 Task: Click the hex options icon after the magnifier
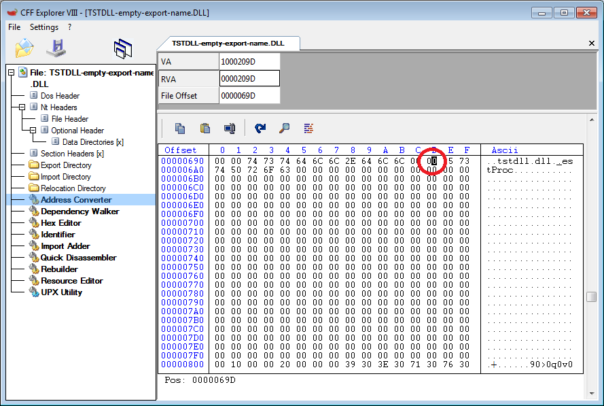click(309, 128)
